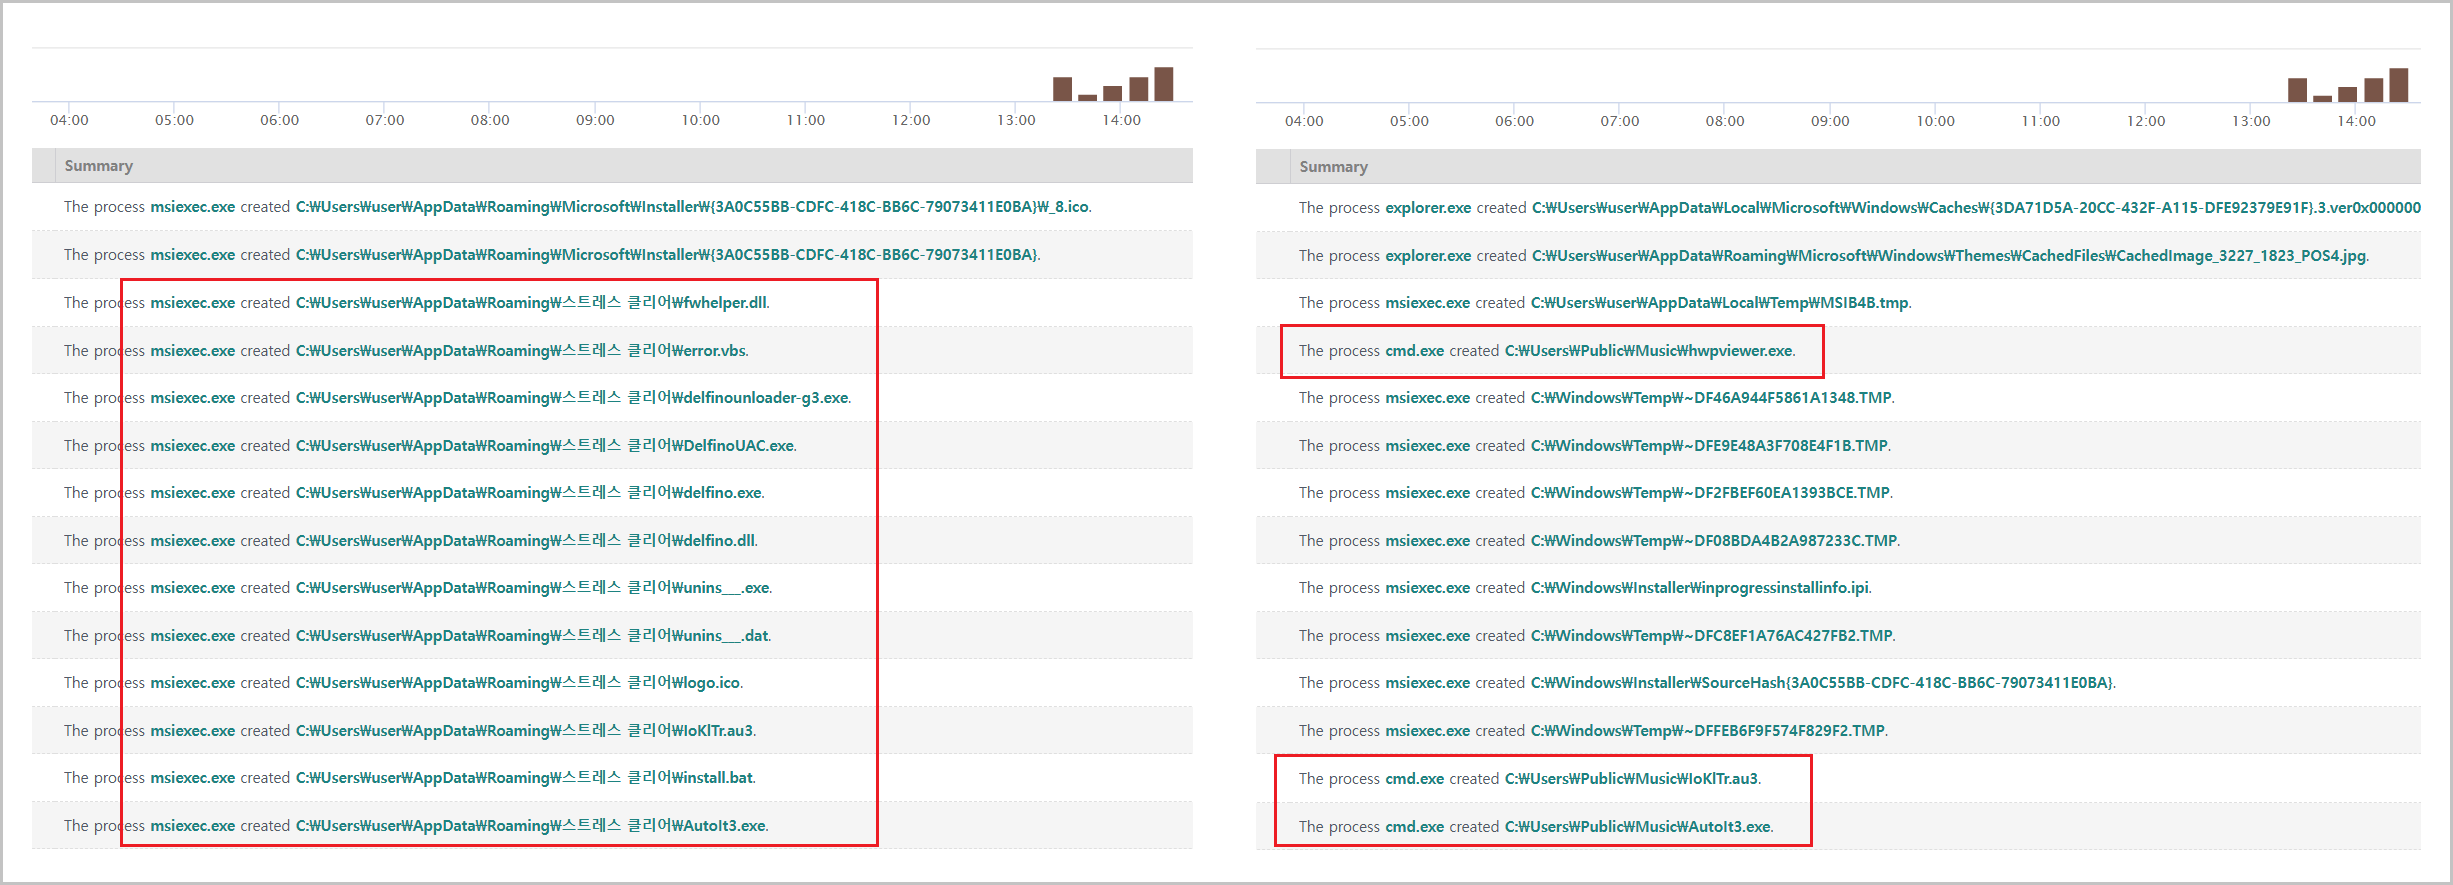Click the DelfinoUAC.exe file path link
Viewport: 2453px width, 885px height.
545,446
